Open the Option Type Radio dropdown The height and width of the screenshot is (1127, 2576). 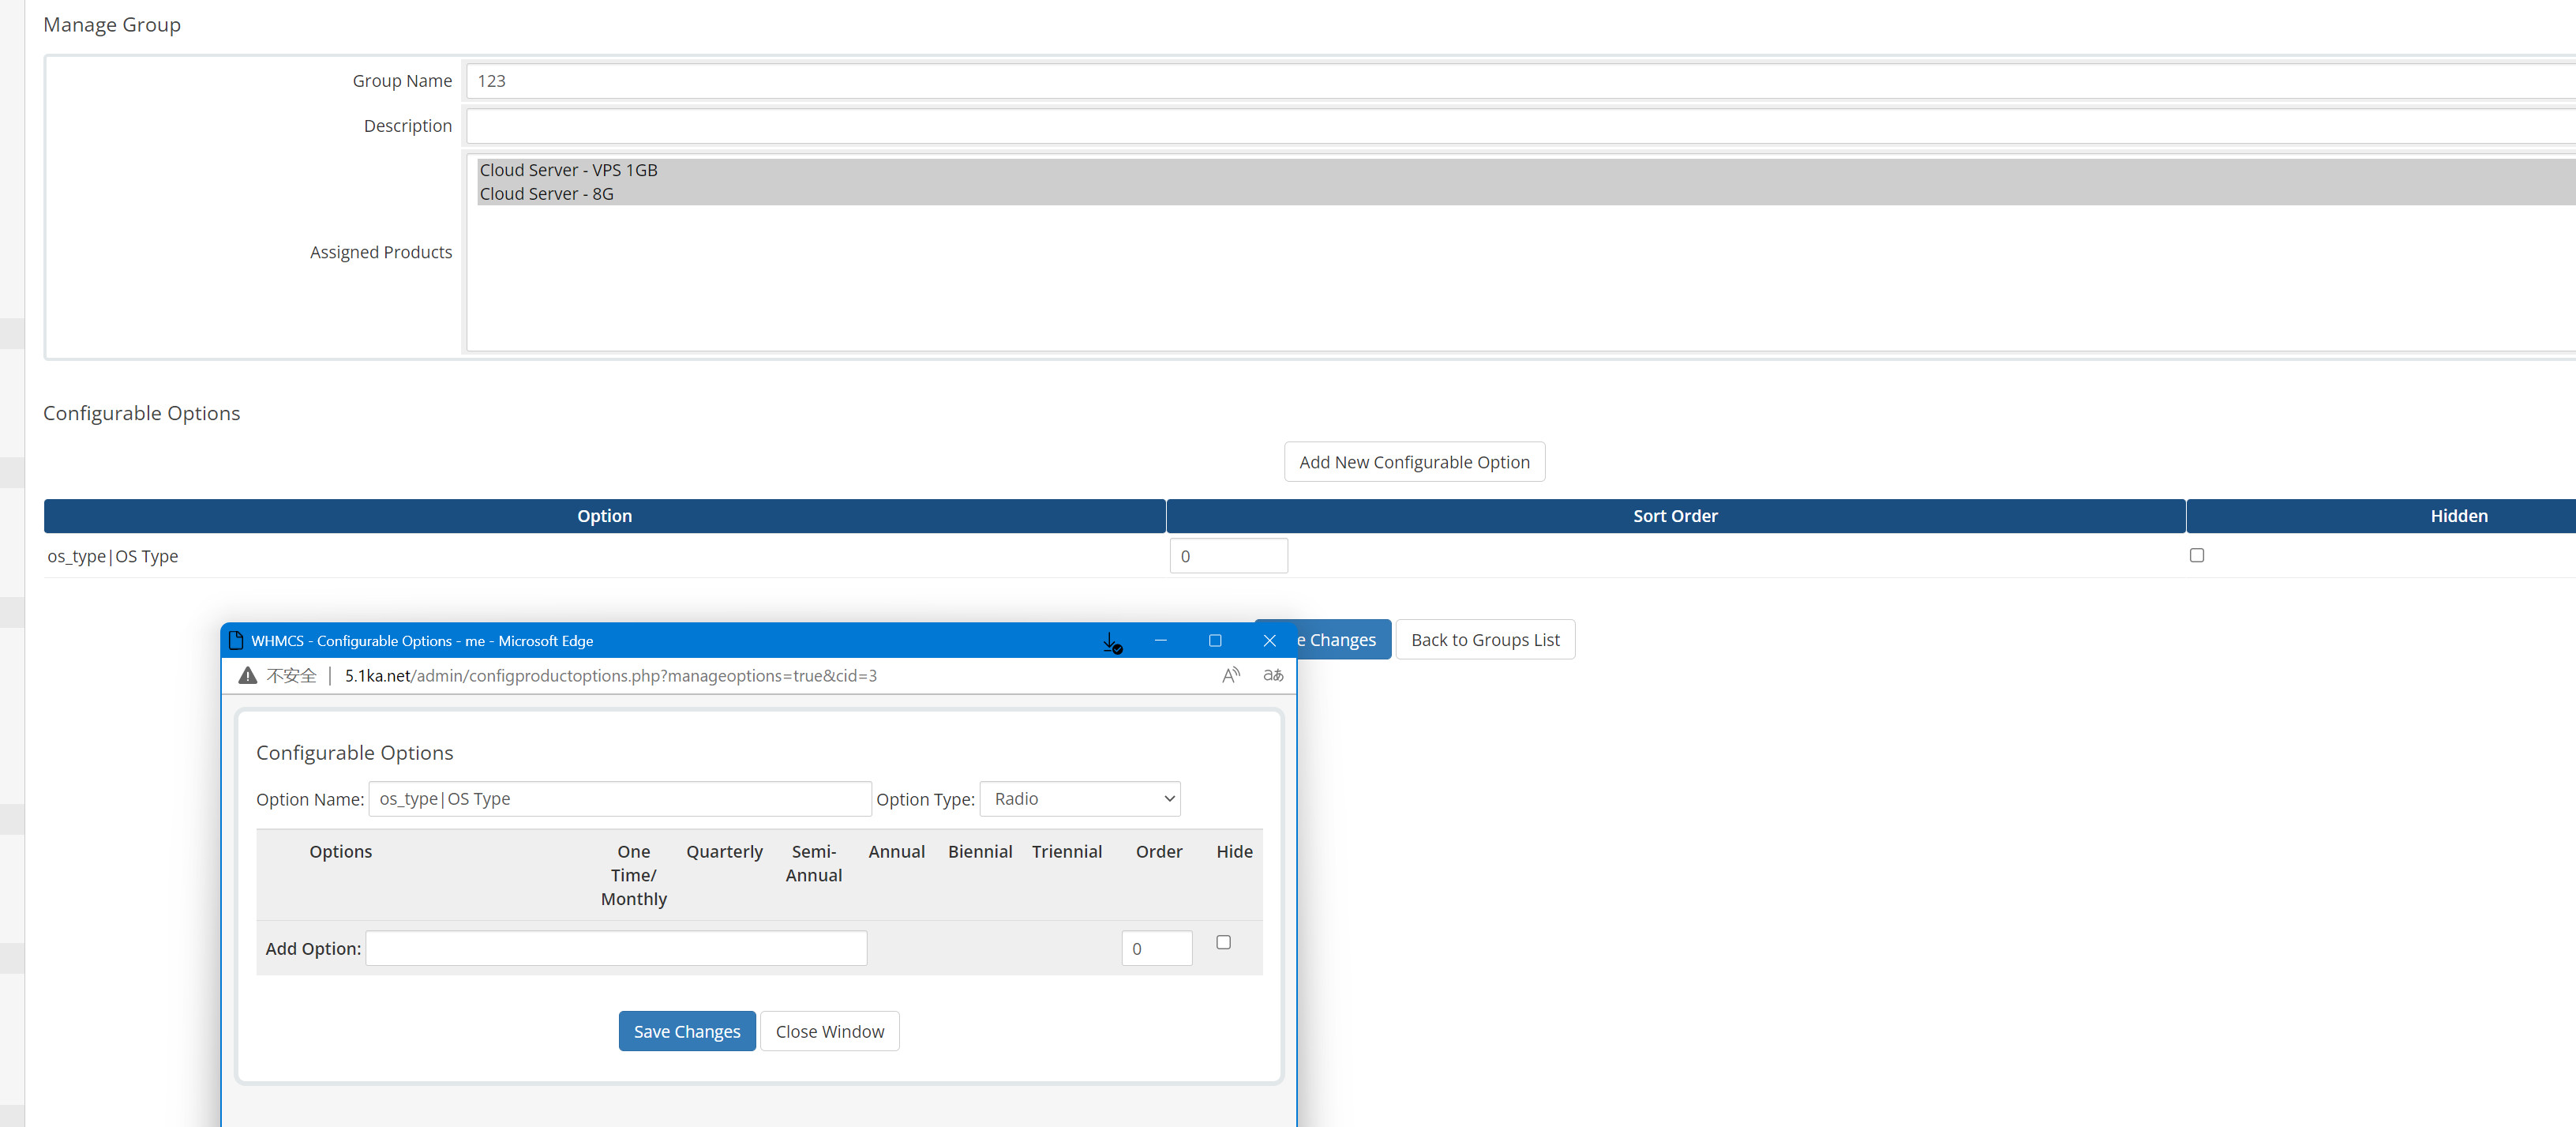(1080, 799)
